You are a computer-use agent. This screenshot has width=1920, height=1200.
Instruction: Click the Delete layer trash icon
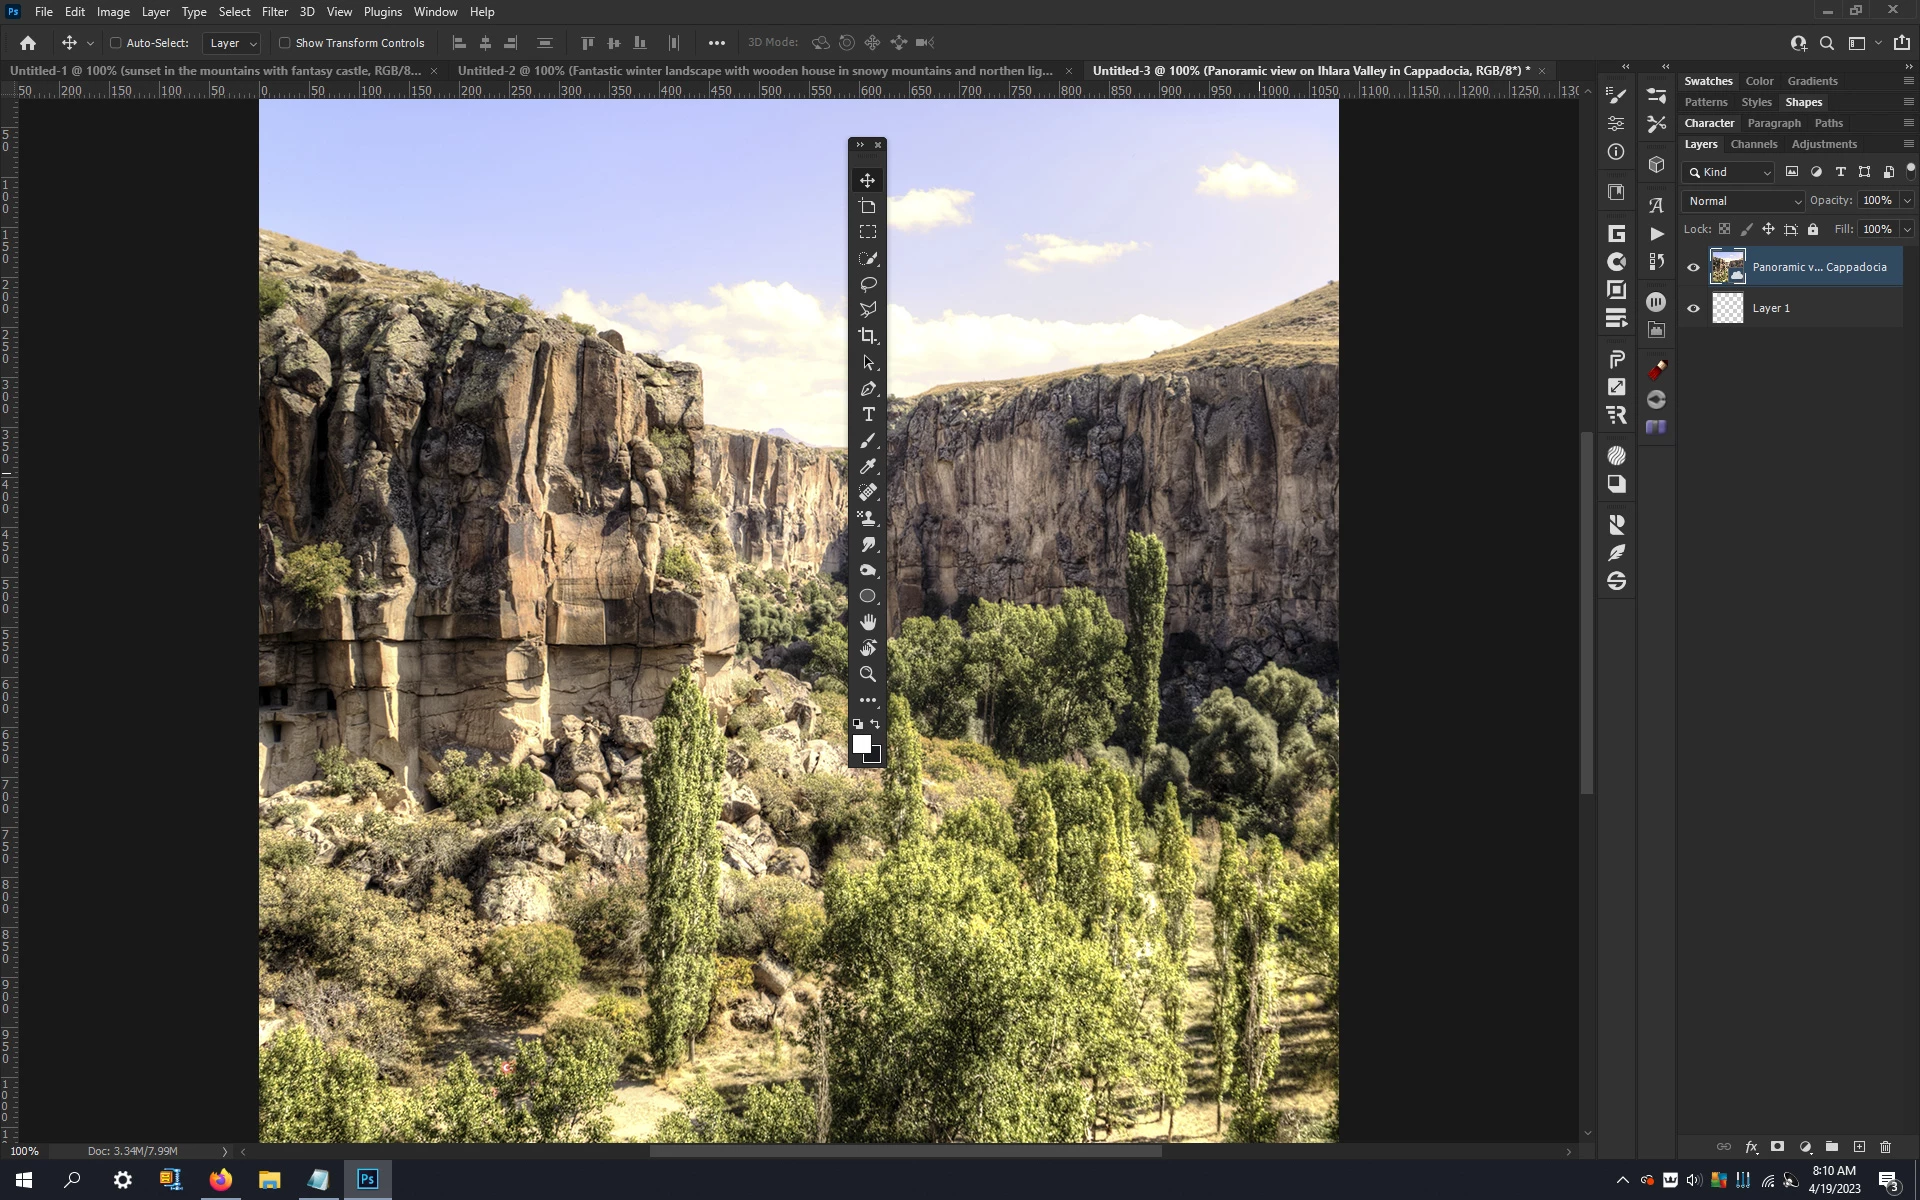pos(1885,1147)
